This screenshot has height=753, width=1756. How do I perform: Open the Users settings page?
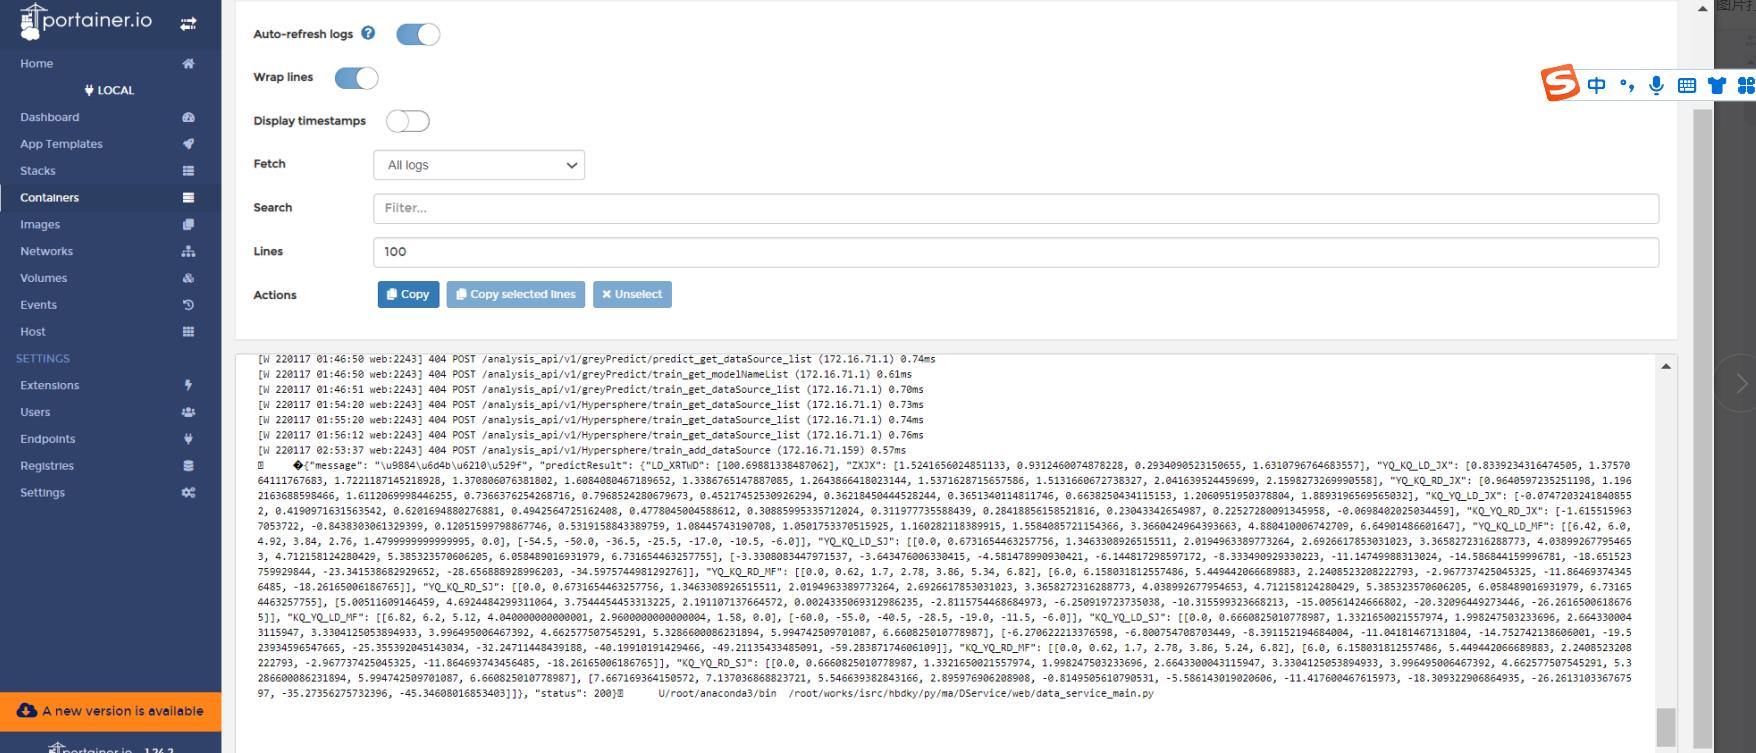35,412
